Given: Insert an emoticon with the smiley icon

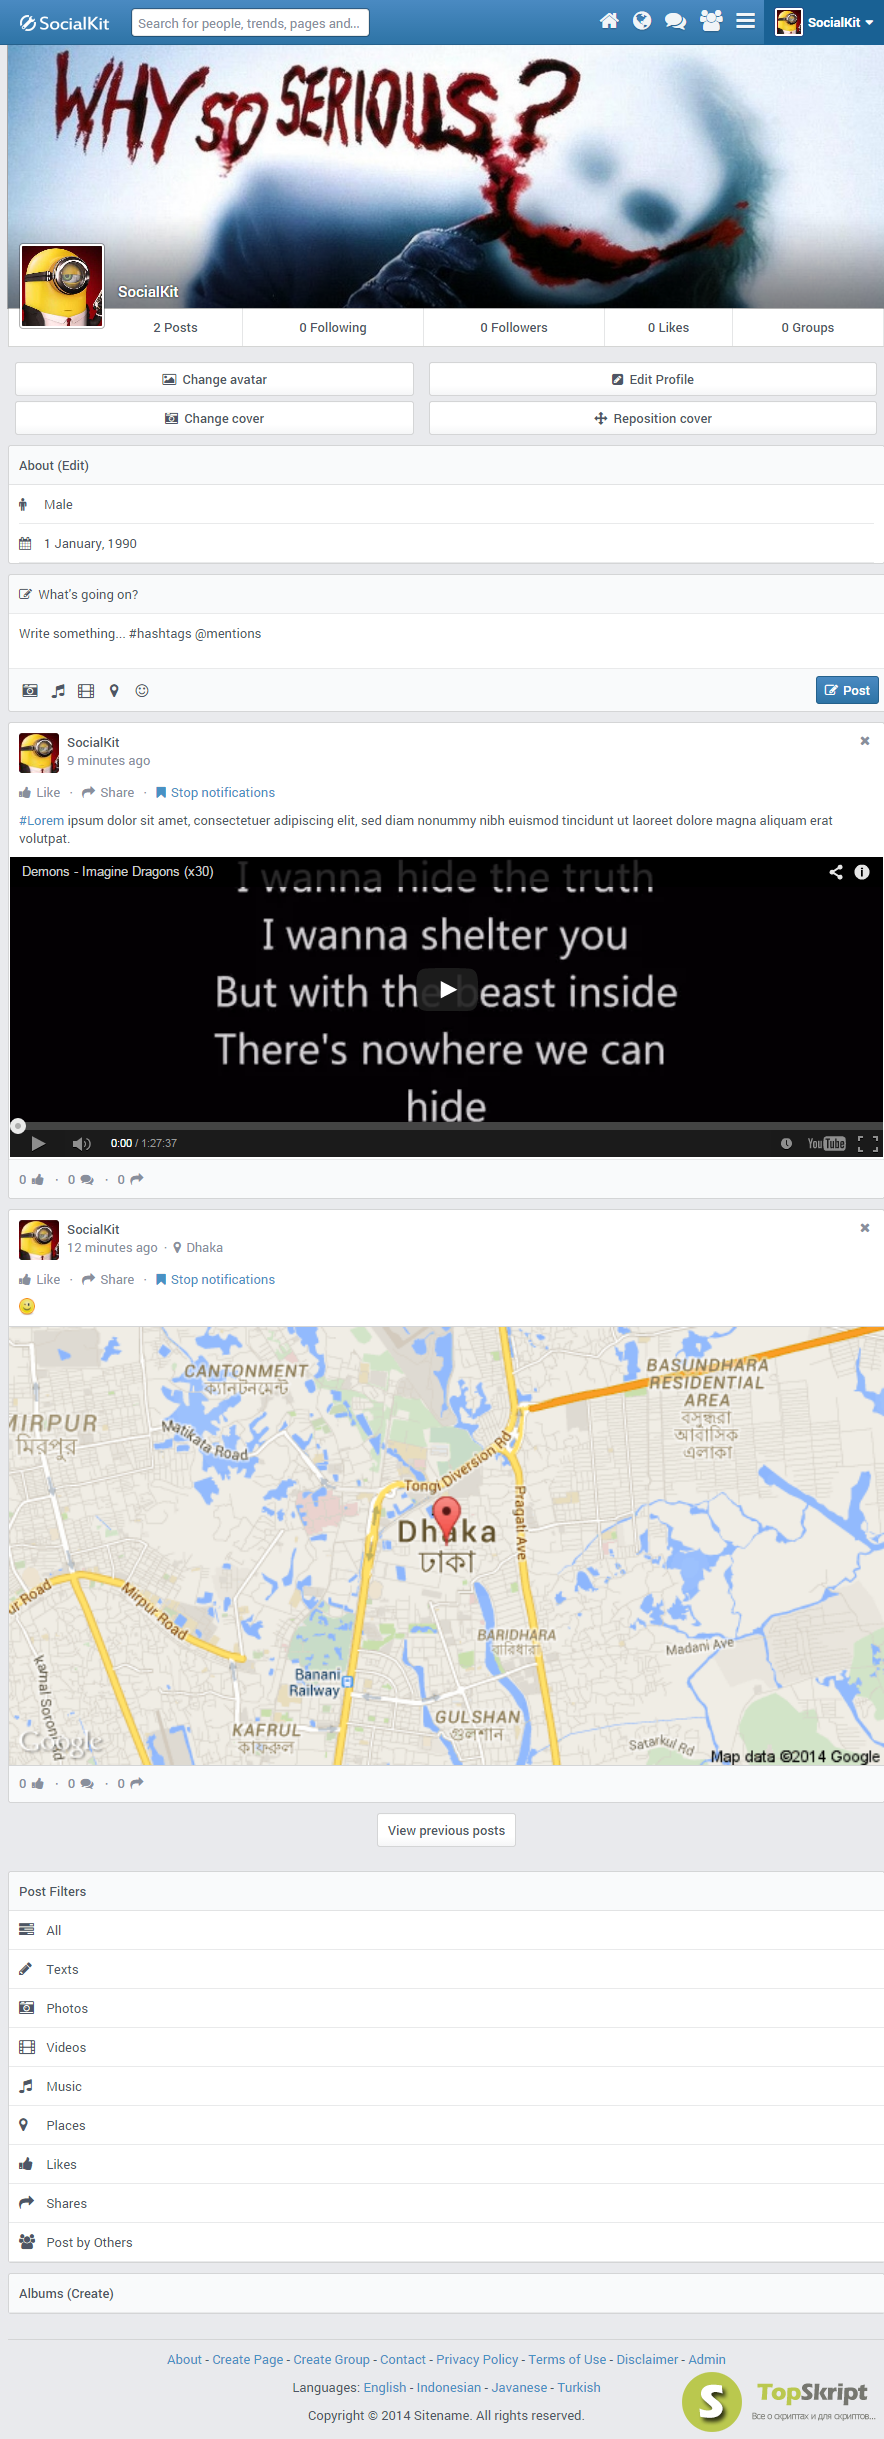Looking at the screenshot, I should [142, 691].
